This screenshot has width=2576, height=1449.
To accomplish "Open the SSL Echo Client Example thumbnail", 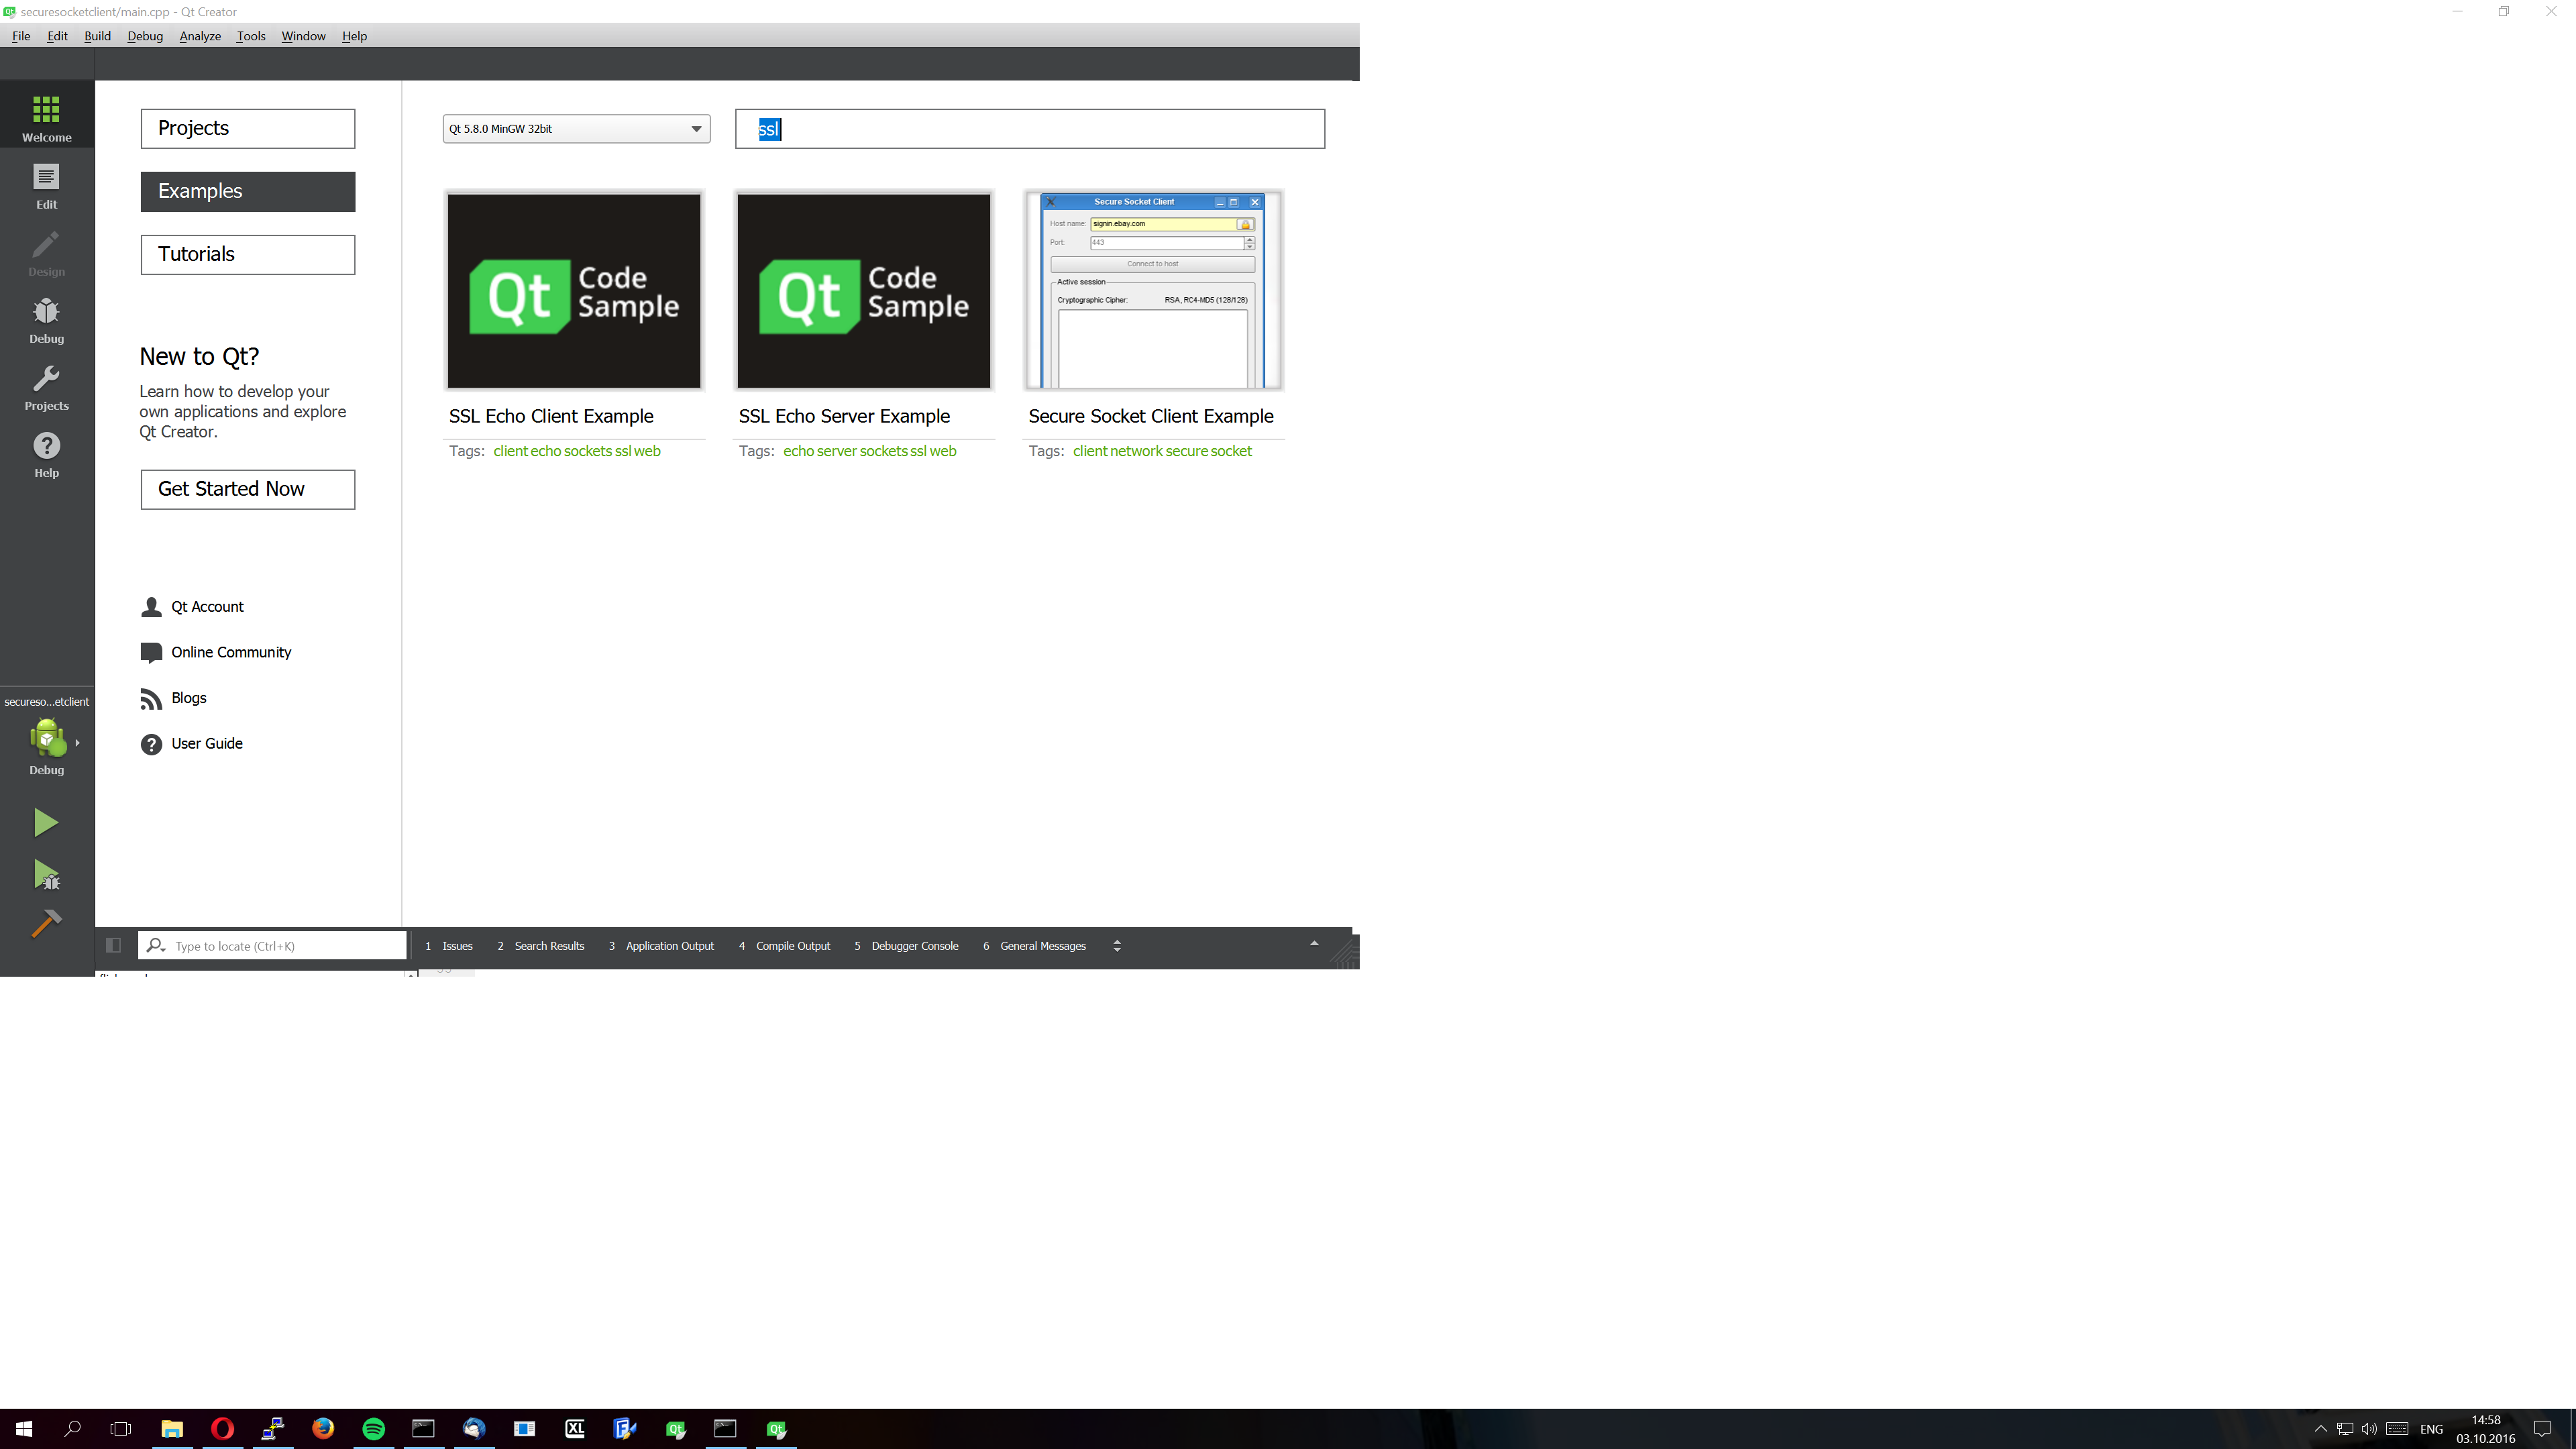I will 574,291.
